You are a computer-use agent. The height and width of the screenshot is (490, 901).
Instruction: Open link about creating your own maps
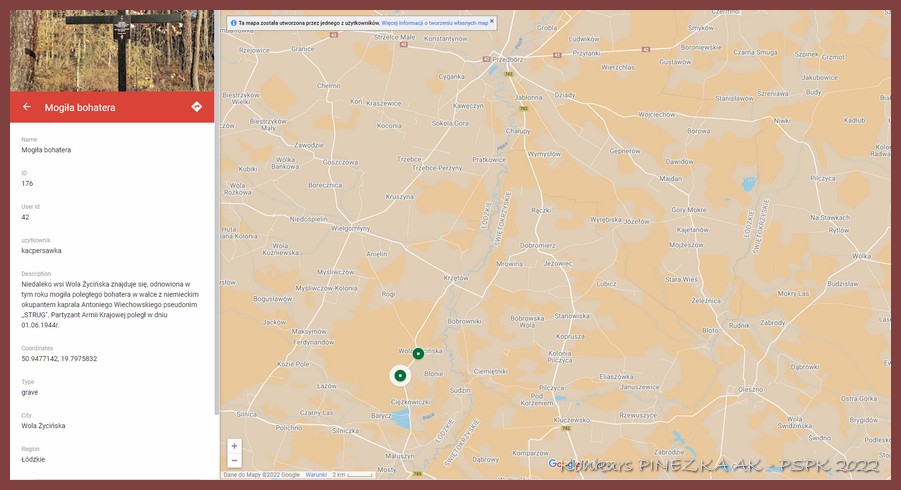click(435, 23)
